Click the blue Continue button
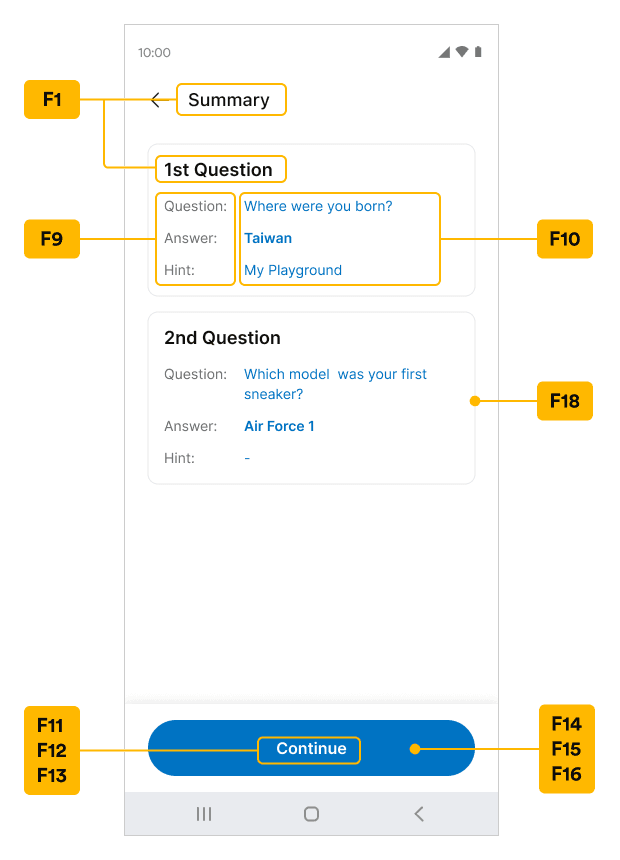Screen dimensions: 620x860 tap(311, 748)
